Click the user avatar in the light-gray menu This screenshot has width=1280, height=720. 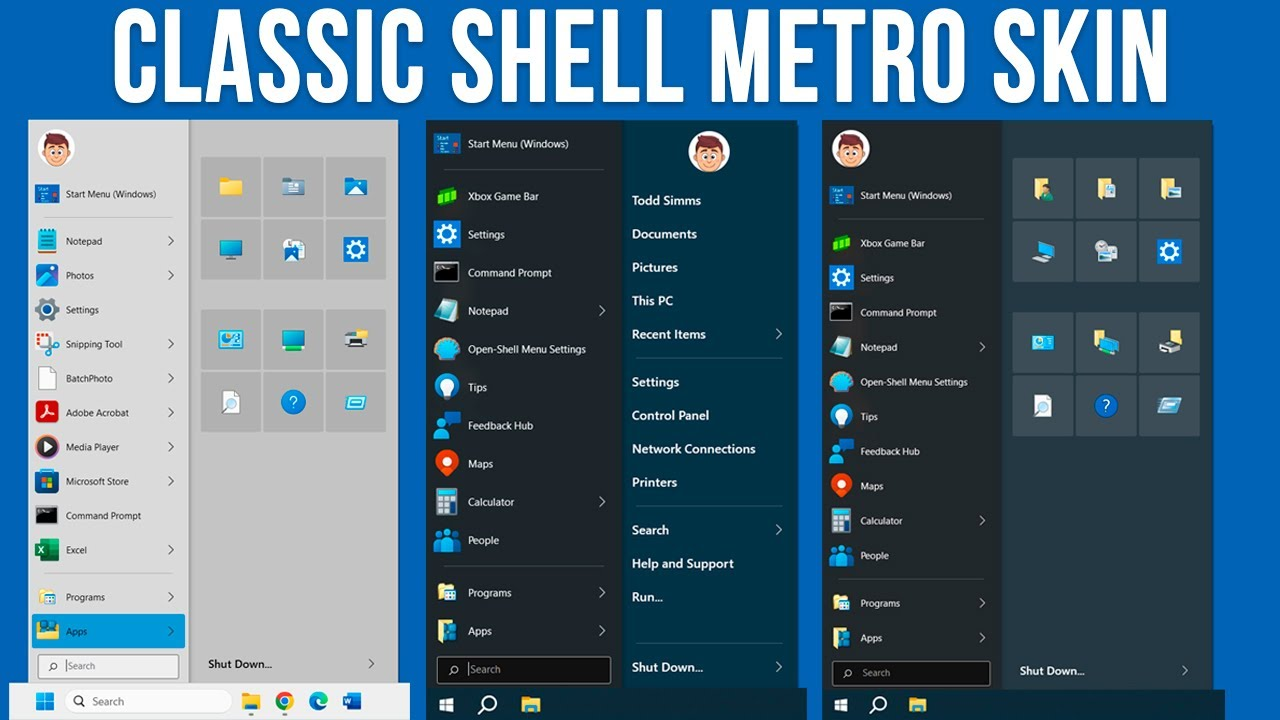click(56, 149)
